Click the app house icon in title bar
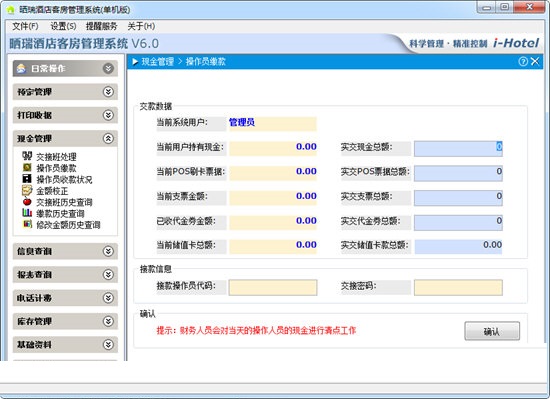Screen dimensions: 550x399 [11, 9]
